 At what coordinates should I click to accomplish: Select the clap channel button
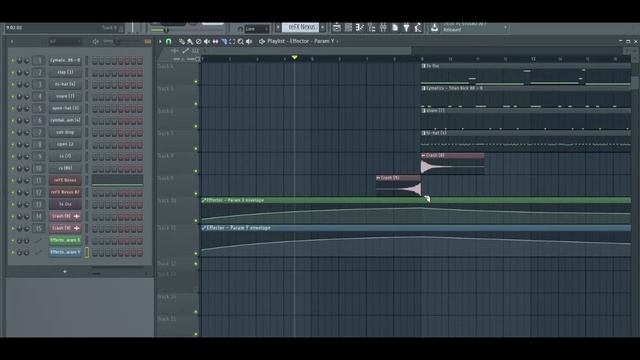(x=65, y=73)
